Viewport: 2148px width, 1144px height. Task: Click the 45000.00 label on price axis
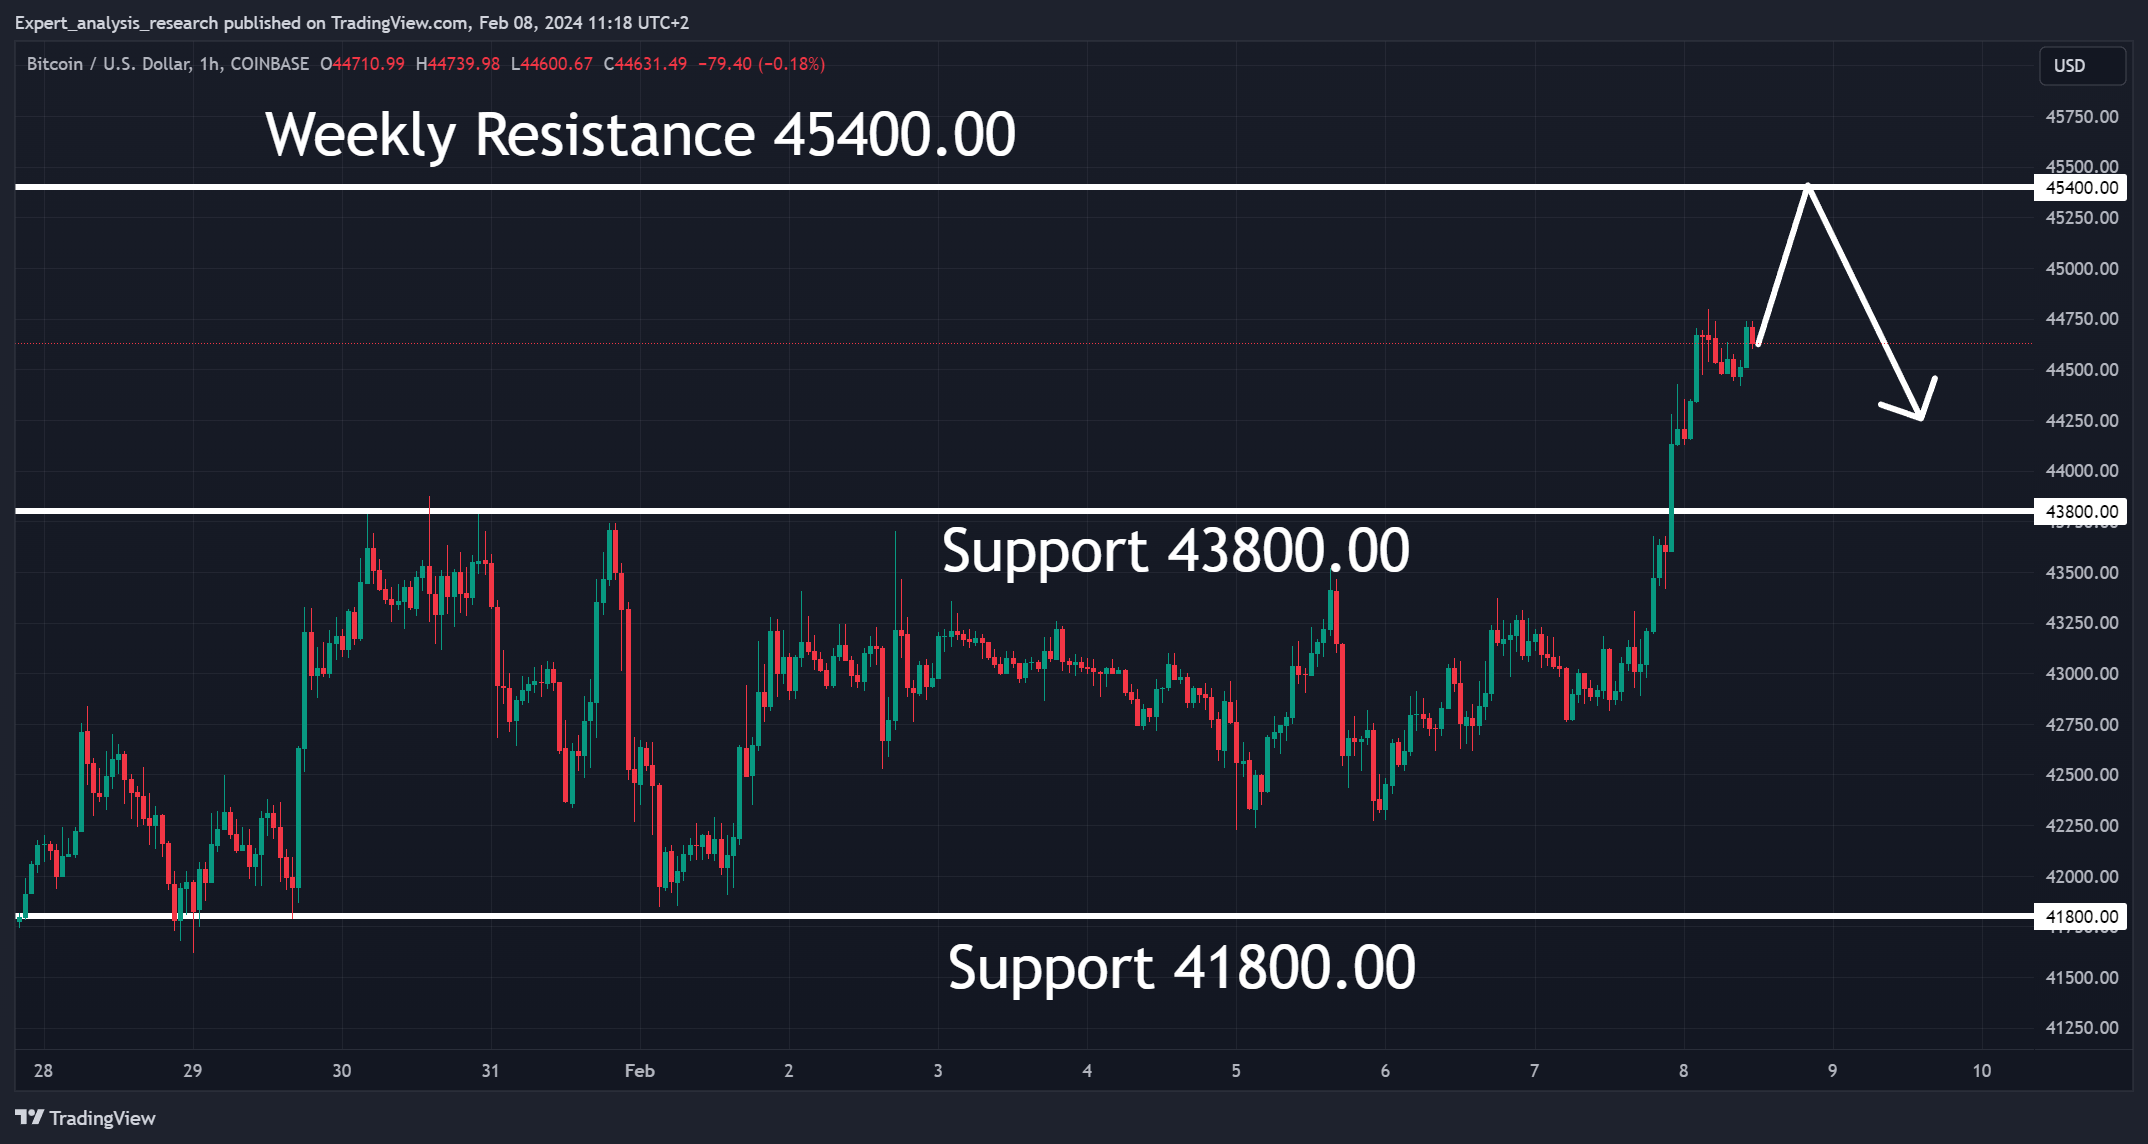[2081, 269]
